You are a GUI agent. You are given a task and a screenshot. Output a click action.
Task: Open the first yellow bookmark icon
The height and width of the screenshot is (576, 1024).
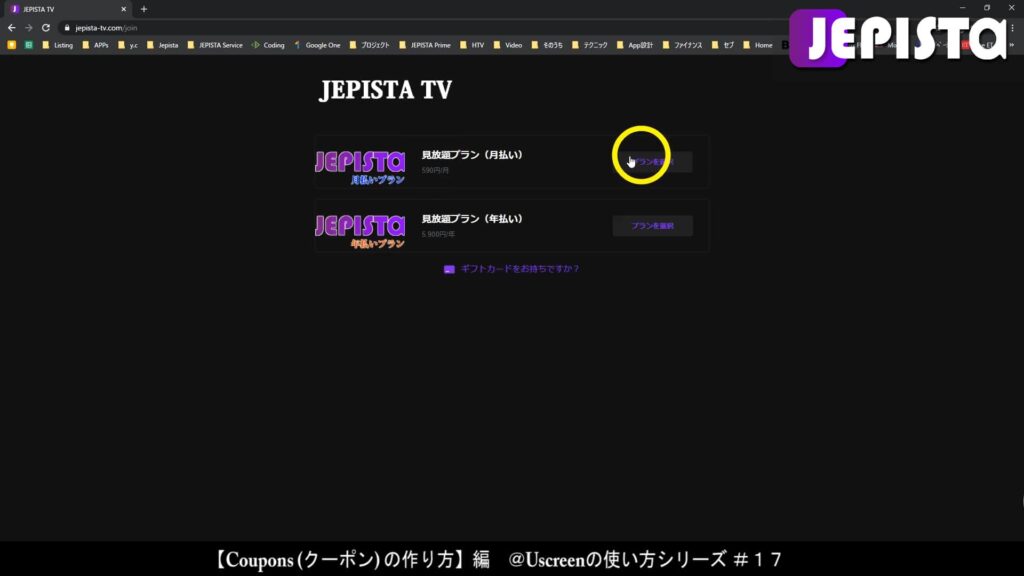pyautogui.click(x=11, y=45)
